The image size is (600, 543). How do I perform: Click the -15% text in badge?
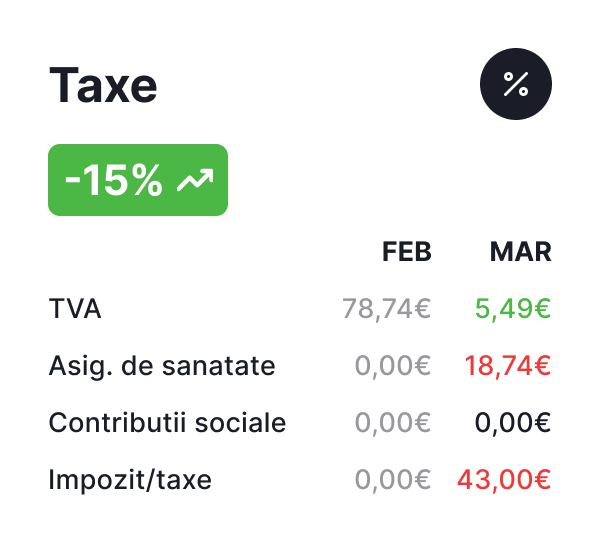pyautogui.click(x=113, y=180)
